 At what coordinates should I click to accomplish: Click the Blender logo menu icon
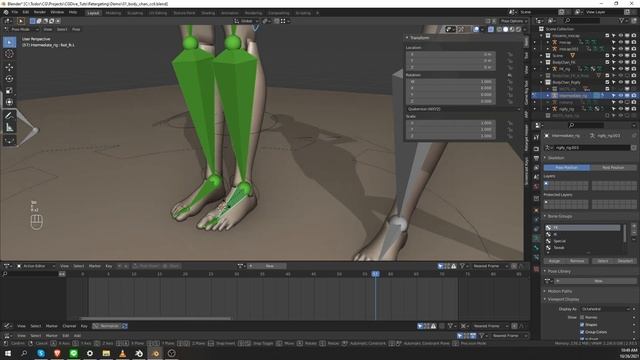6,12
